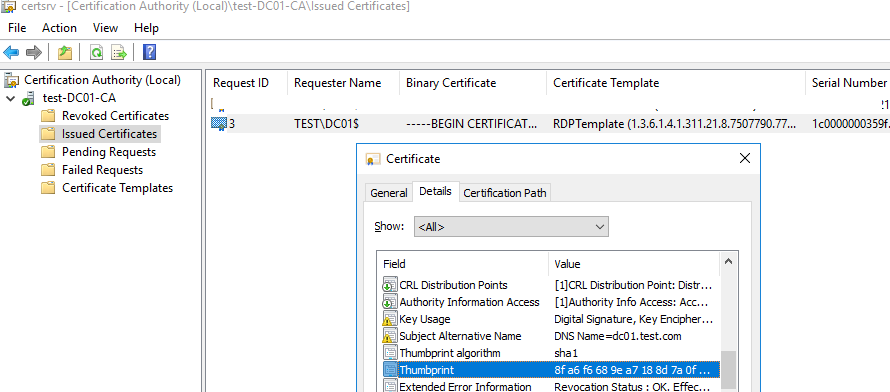Click the fields list scrollbar thumb
Screen dimensions: 890x392
[729, 371]
